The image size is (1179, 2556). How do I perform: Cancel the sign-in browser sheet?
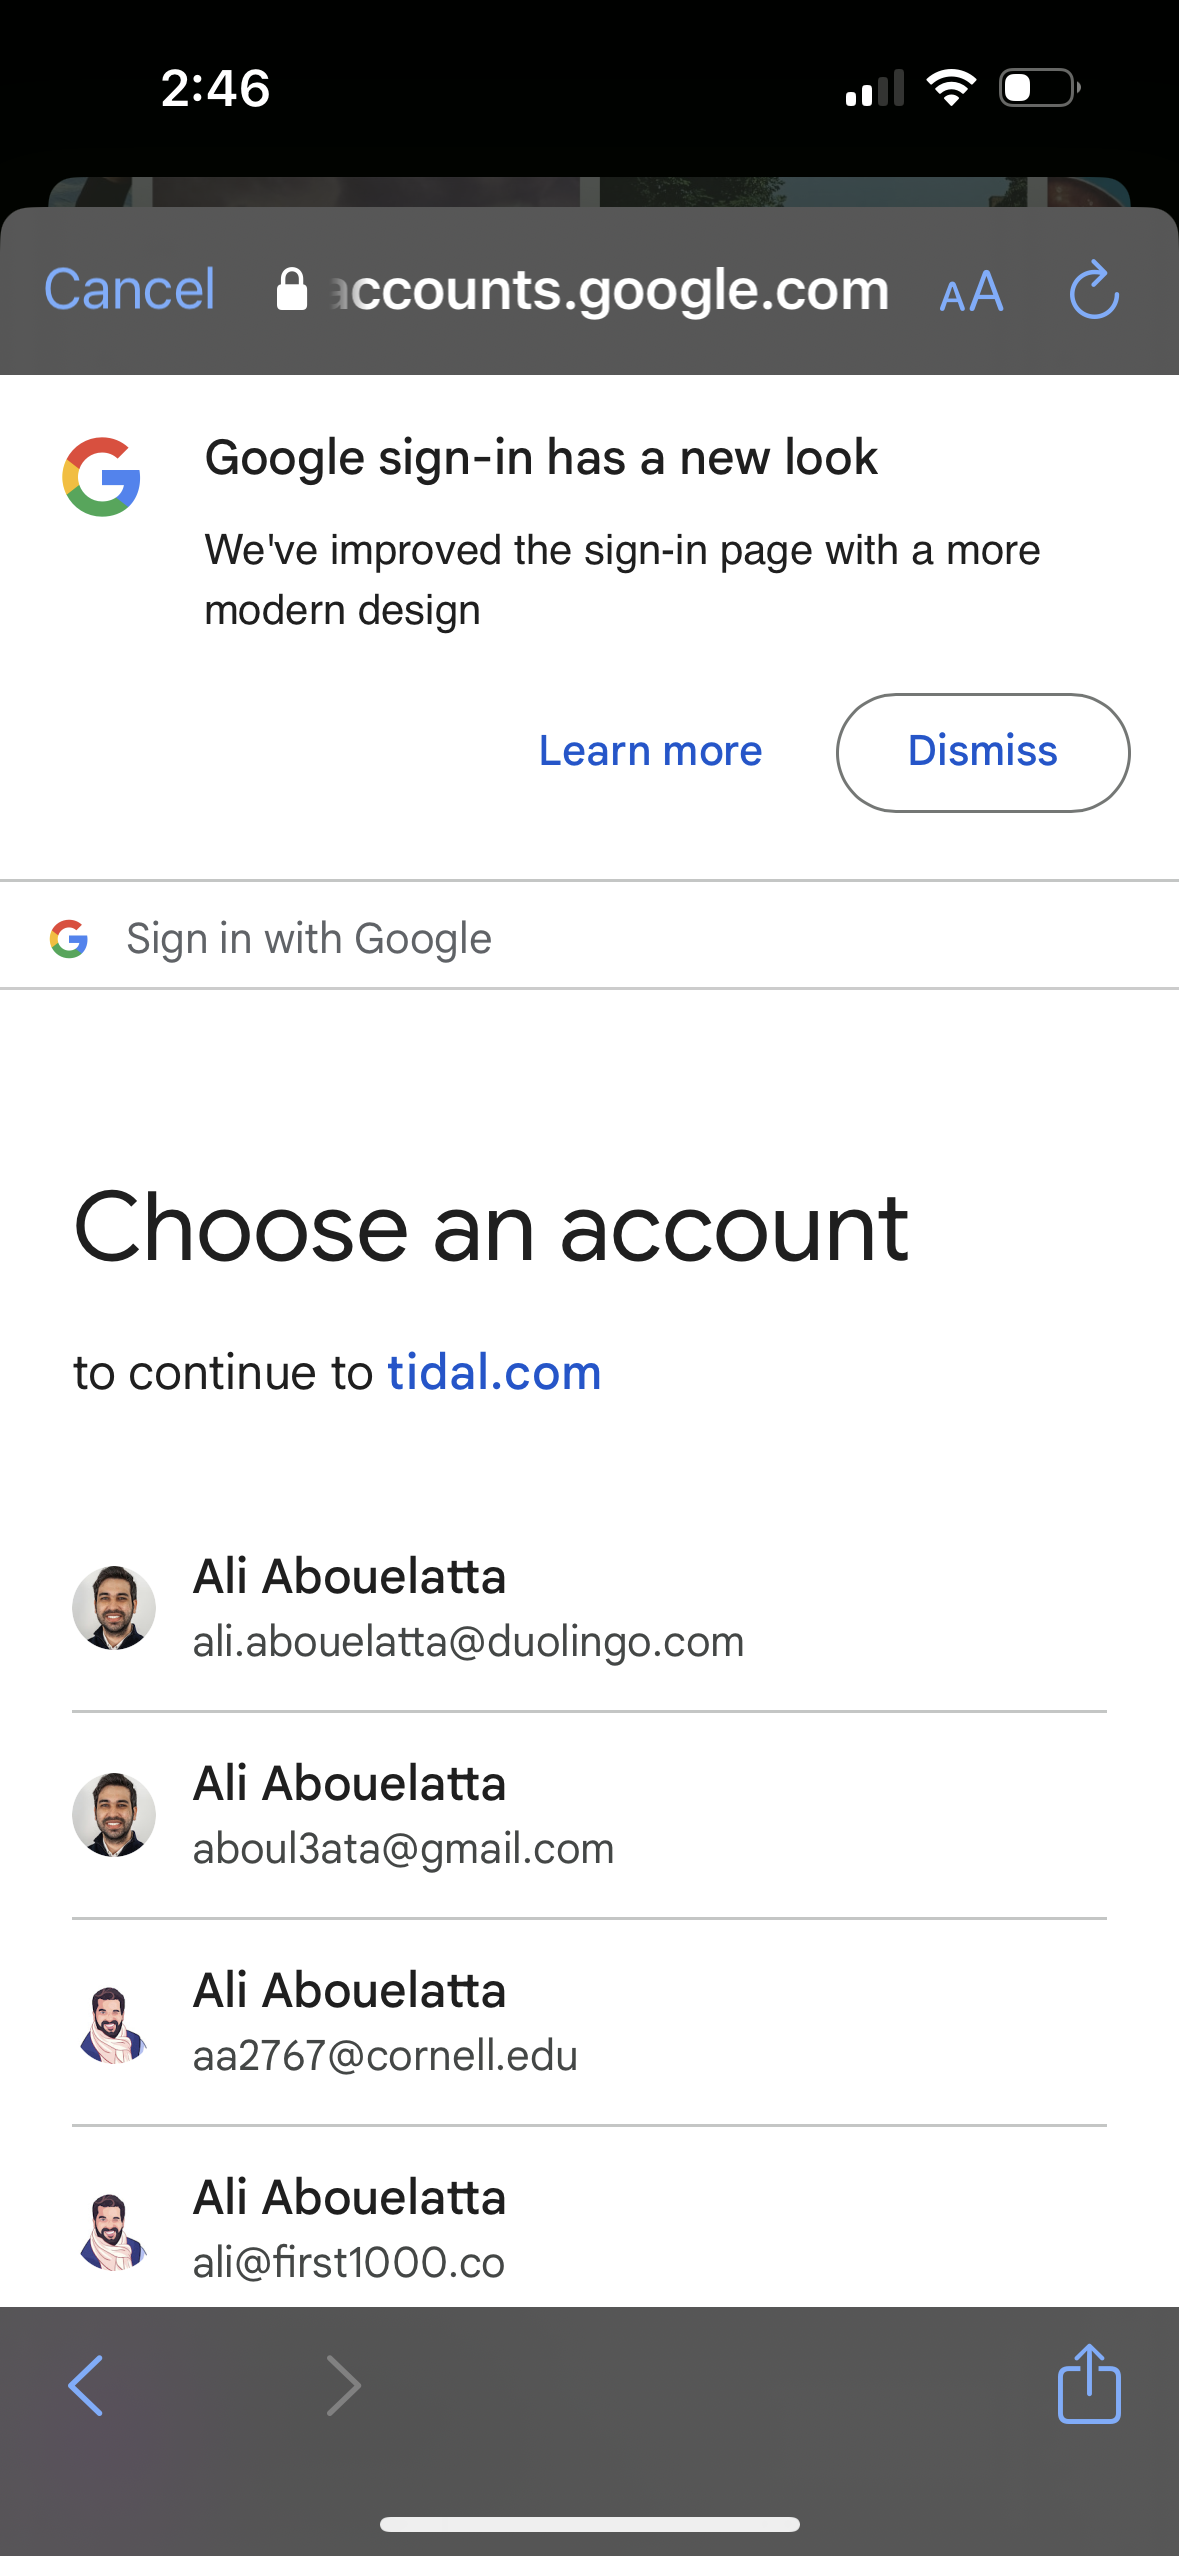tap(129, 291)
